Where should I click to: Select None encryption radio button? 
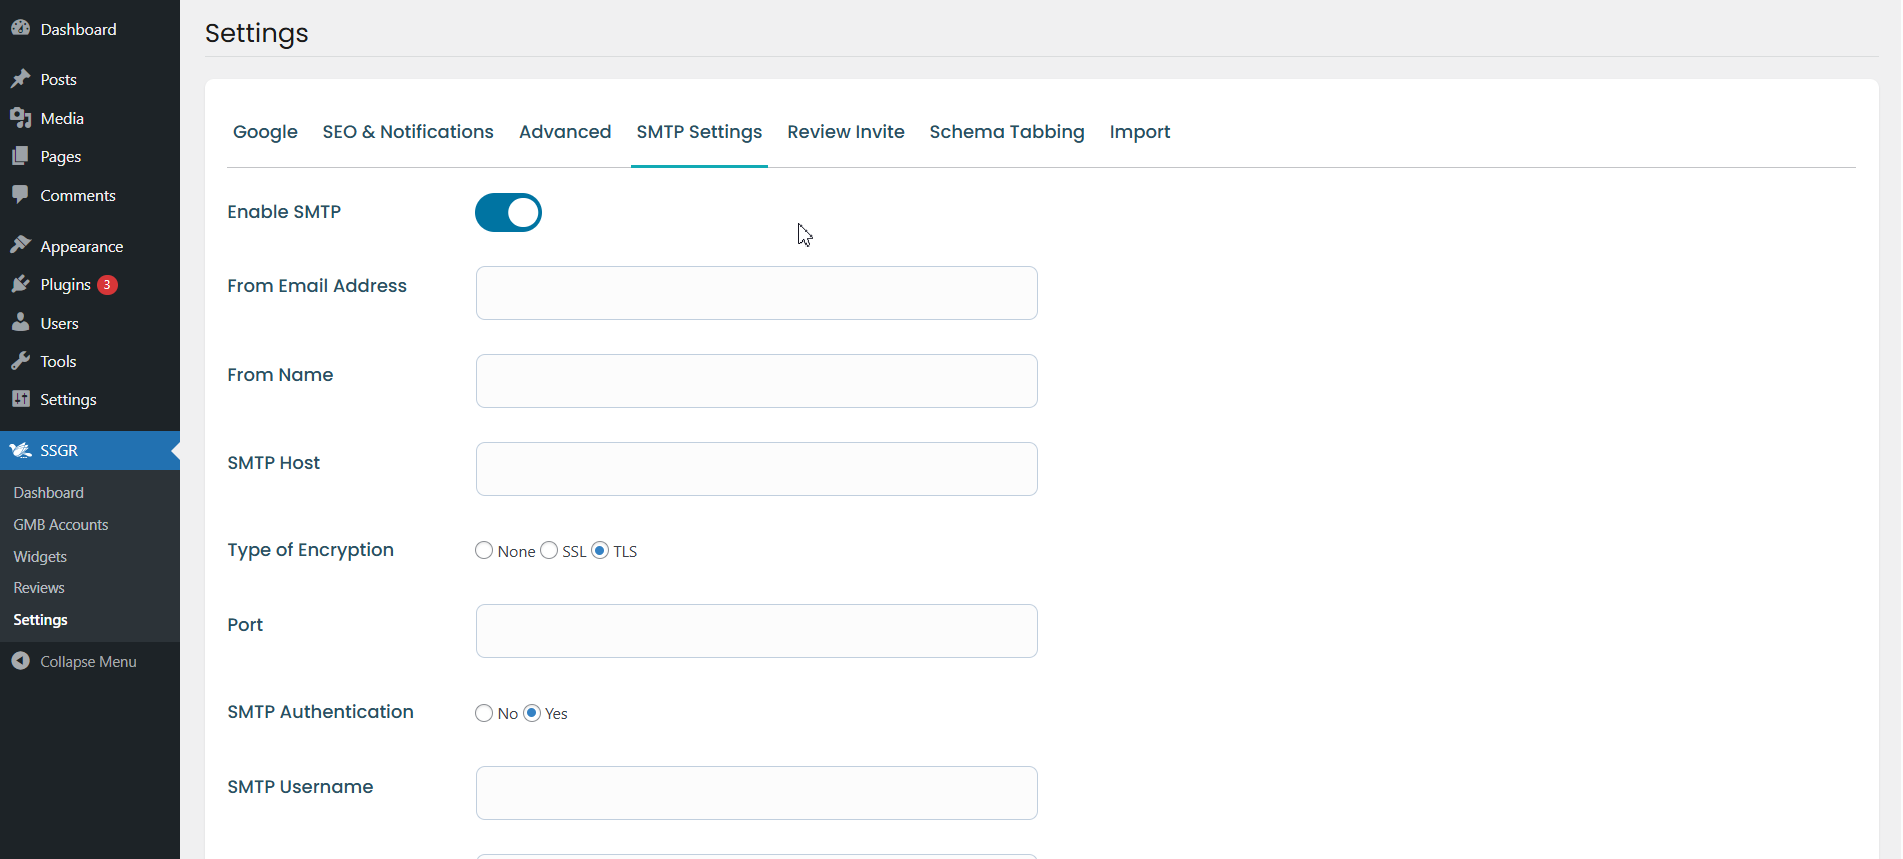pyautogui.click(x=484, y=551)
